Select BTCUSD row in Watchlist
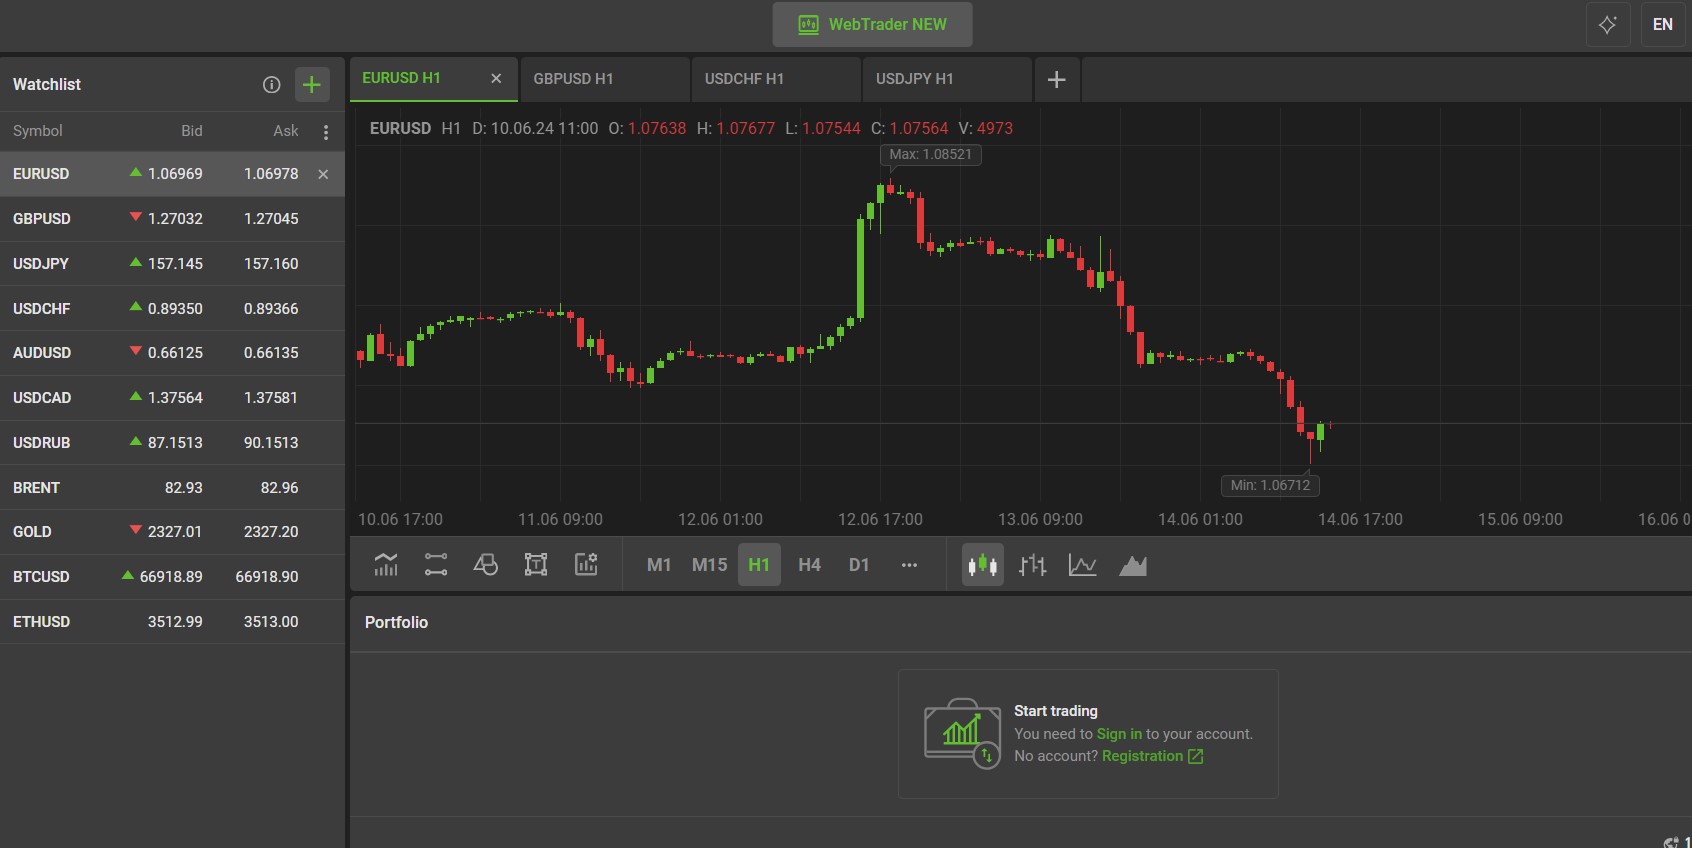 [x=172, y=577]
